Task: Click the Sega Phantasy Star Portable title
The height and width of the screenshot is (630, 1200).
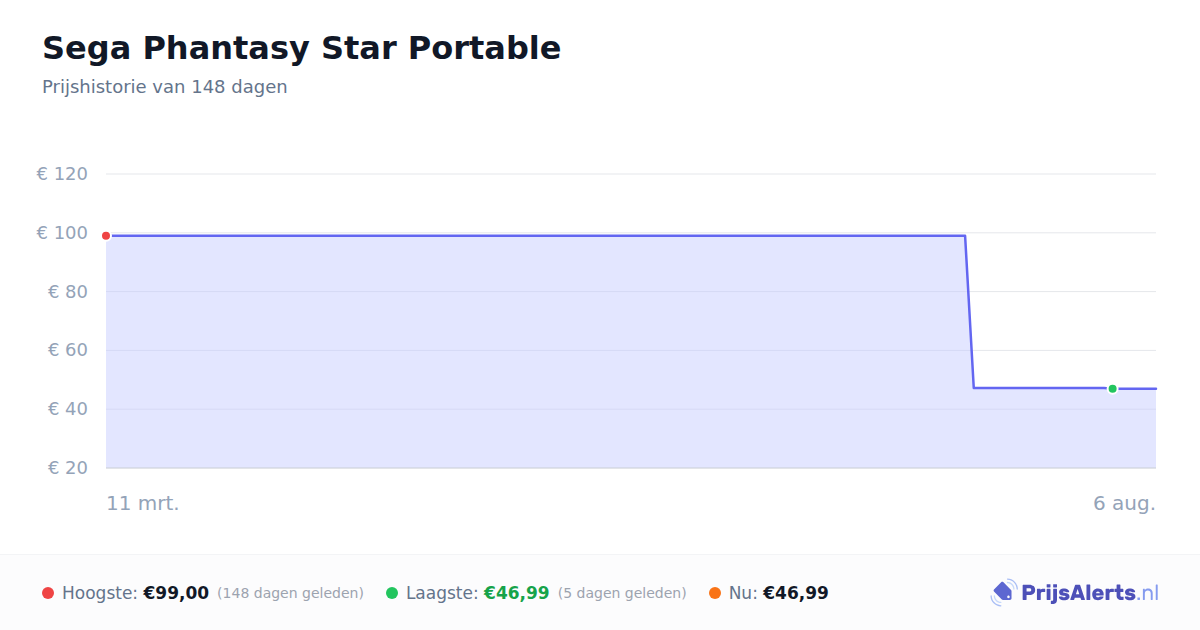Action: (301, 48)
